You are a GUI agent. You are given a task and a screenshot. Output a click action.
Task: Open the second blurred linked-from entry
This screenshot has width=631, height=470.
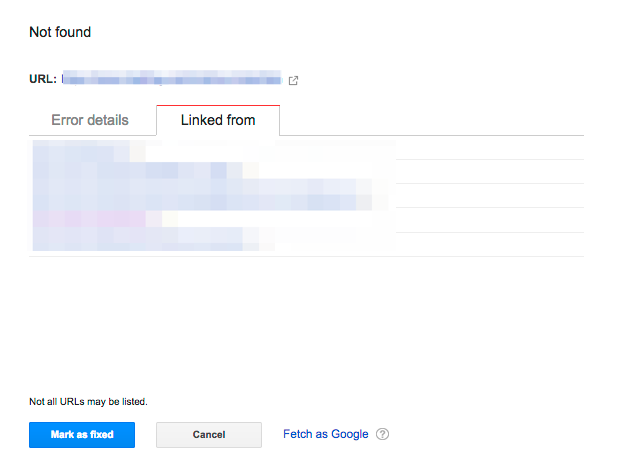[146, 171]
